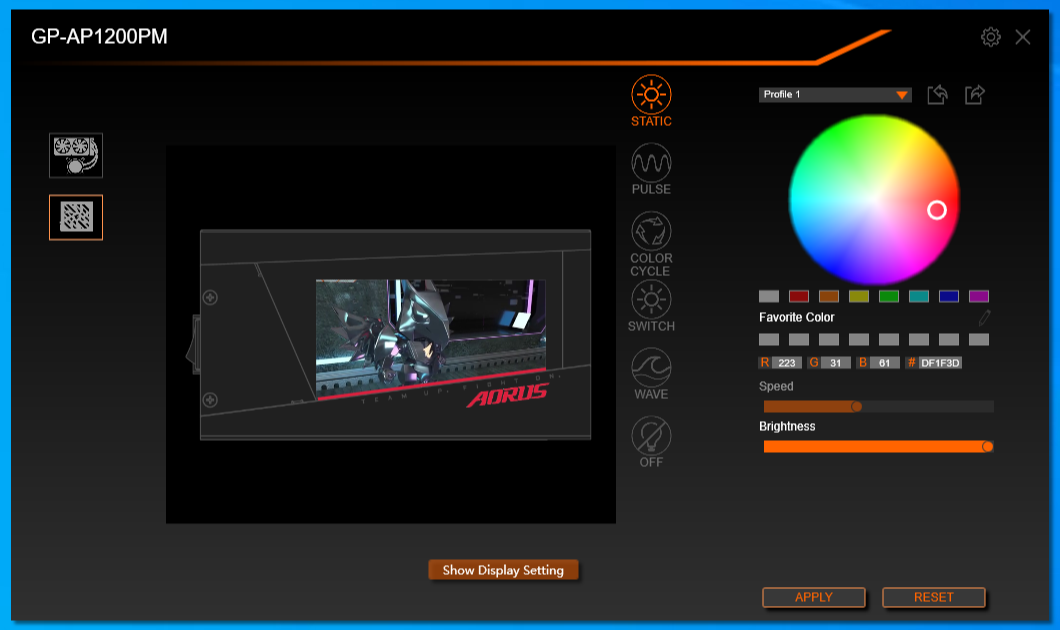Screen dimensions: 1060x630
Task: Select the SWITCH lighting mode icon
Action: [x=651, y=299]
